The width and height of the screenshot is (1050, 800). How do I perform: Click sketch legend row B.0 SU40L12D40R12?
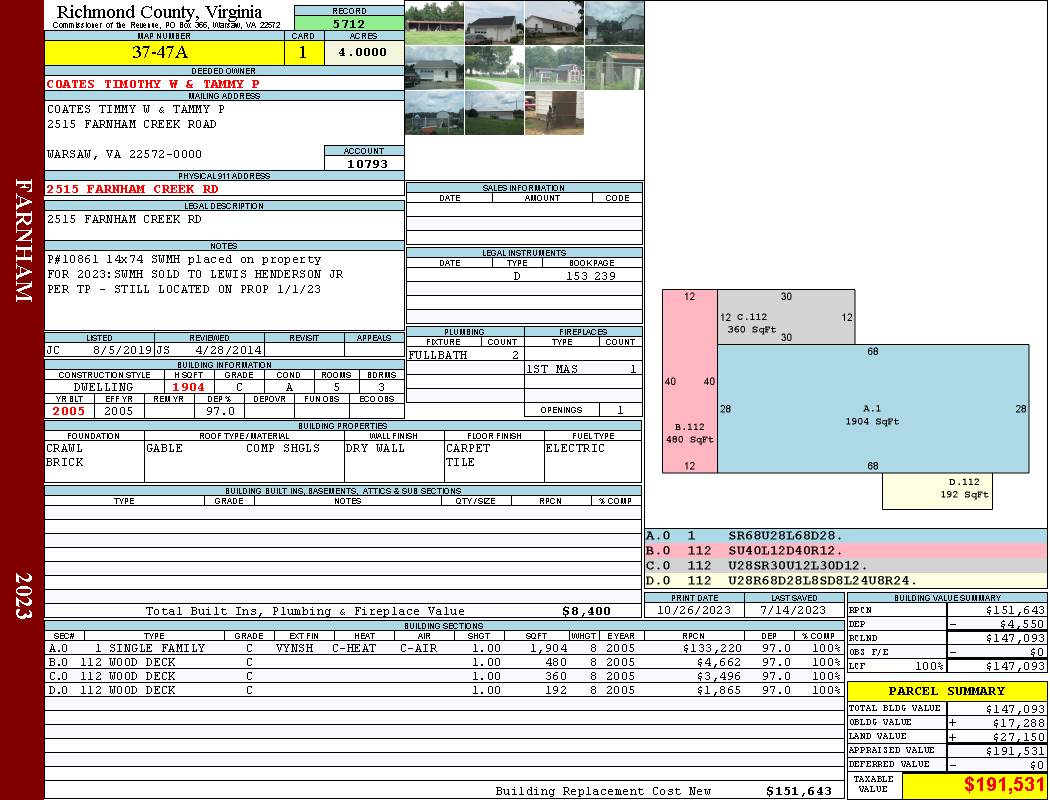846,550
